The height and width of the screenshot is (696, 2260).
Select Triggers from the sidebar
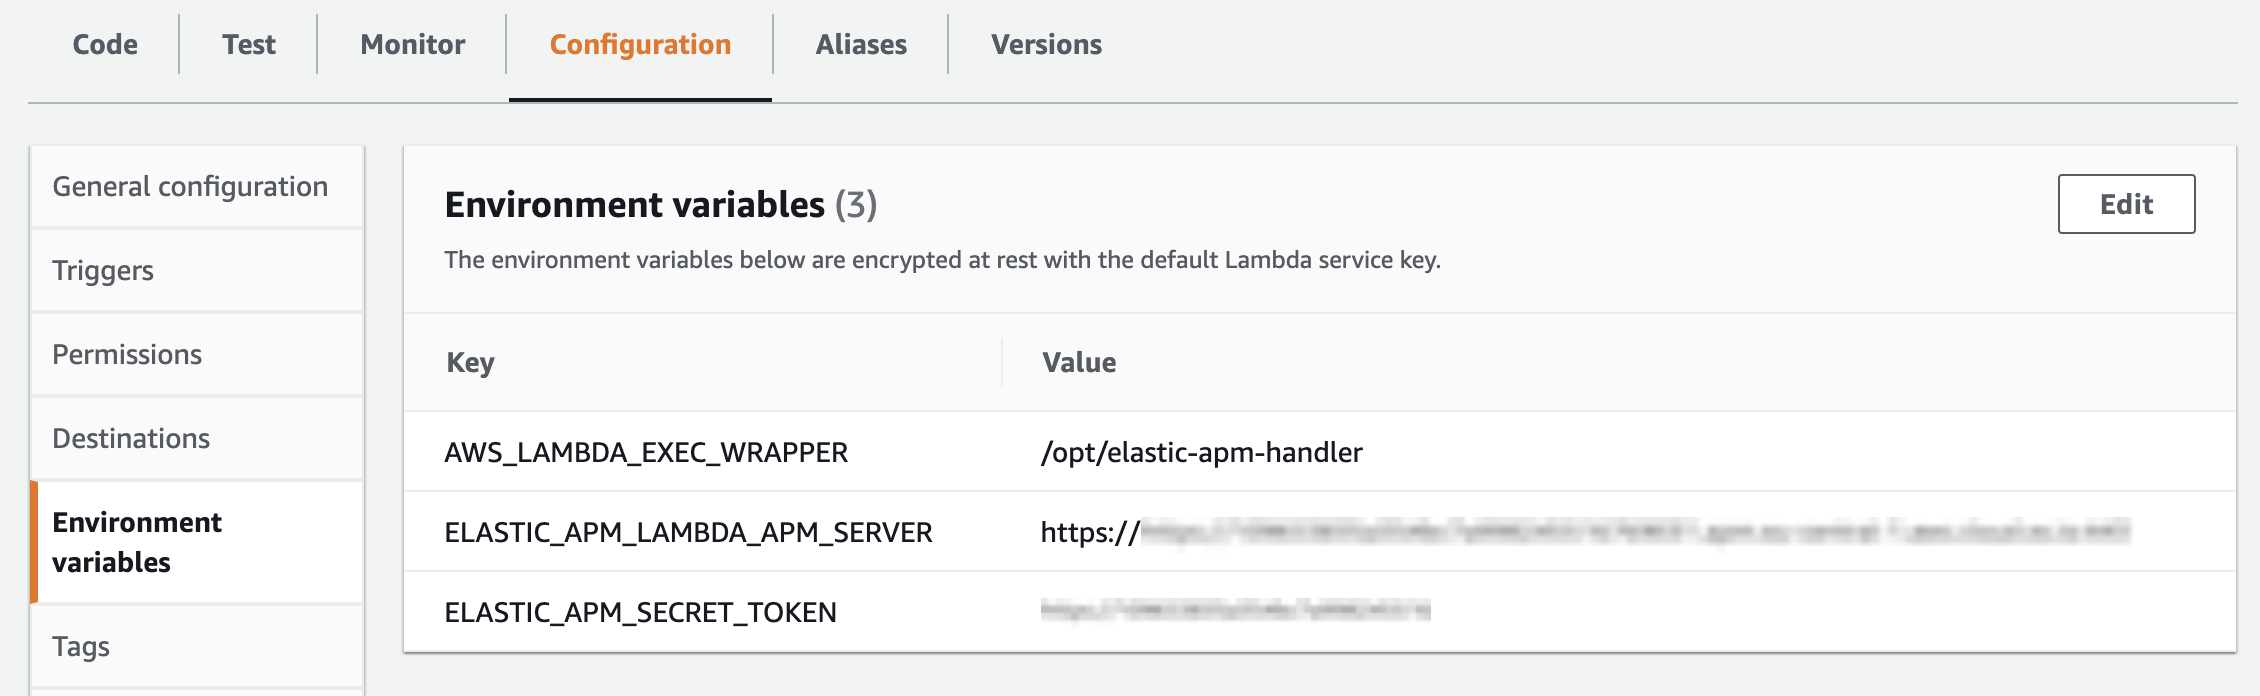[x=103, y=270]
